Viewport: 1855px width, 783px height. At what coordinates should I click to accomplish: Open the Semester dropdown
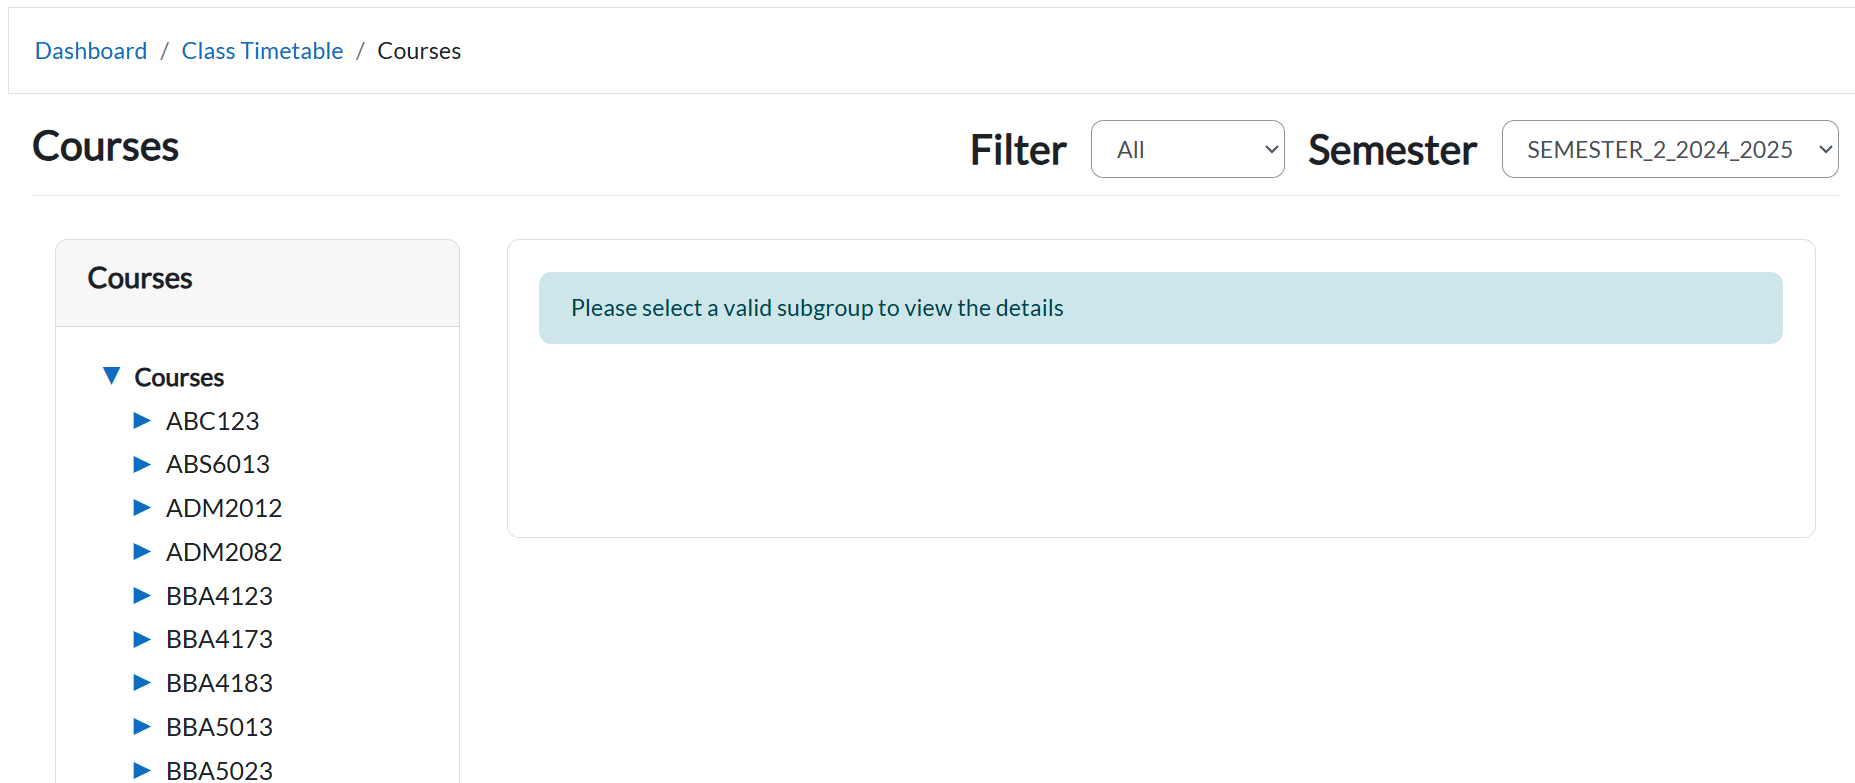coord(1669,150)
